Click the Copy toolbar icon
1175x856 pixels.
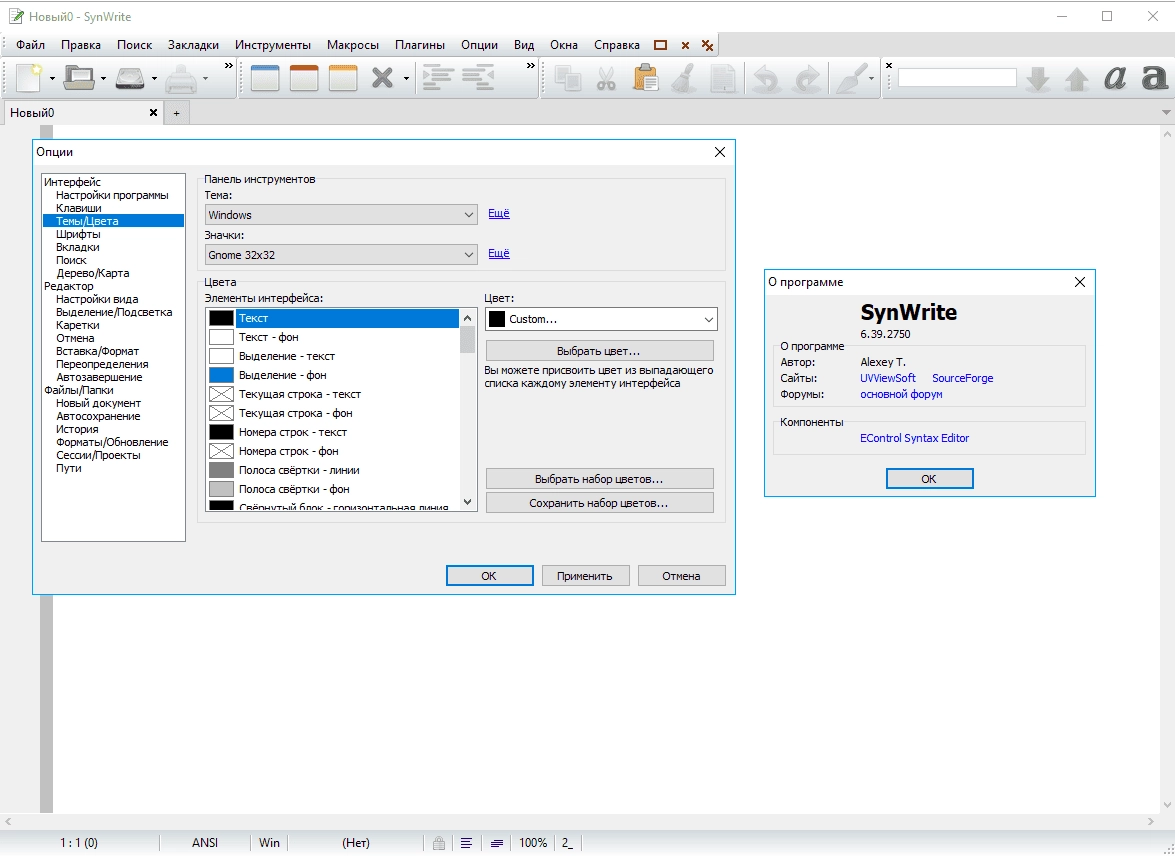pos(568,78)
